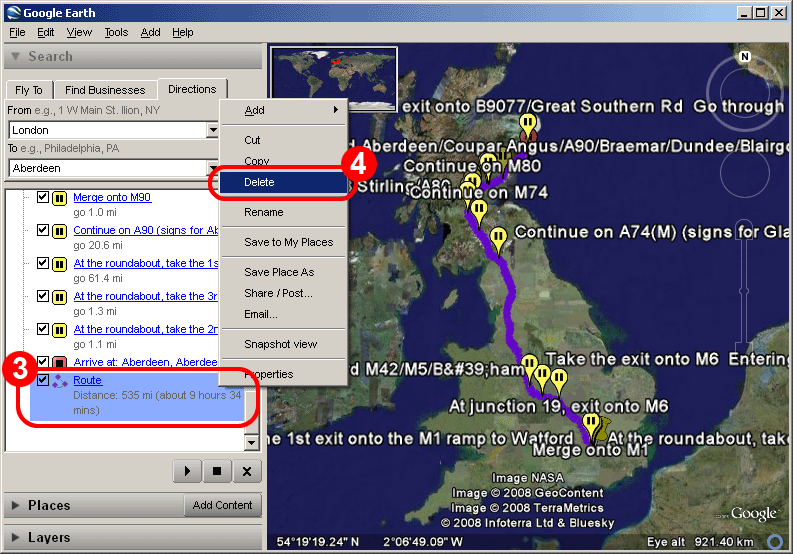Clear search results with X button
793x554 pixels.
click(247, 471)
